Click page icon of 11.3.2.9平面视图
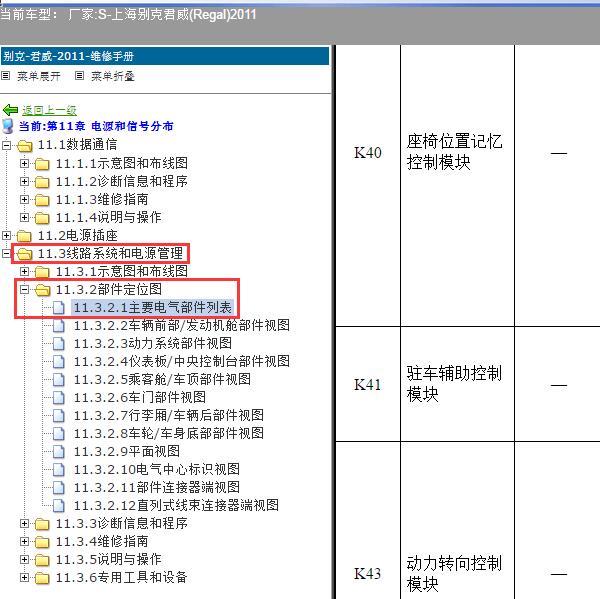Screen dimensions: 600x599 click(59, 452)
